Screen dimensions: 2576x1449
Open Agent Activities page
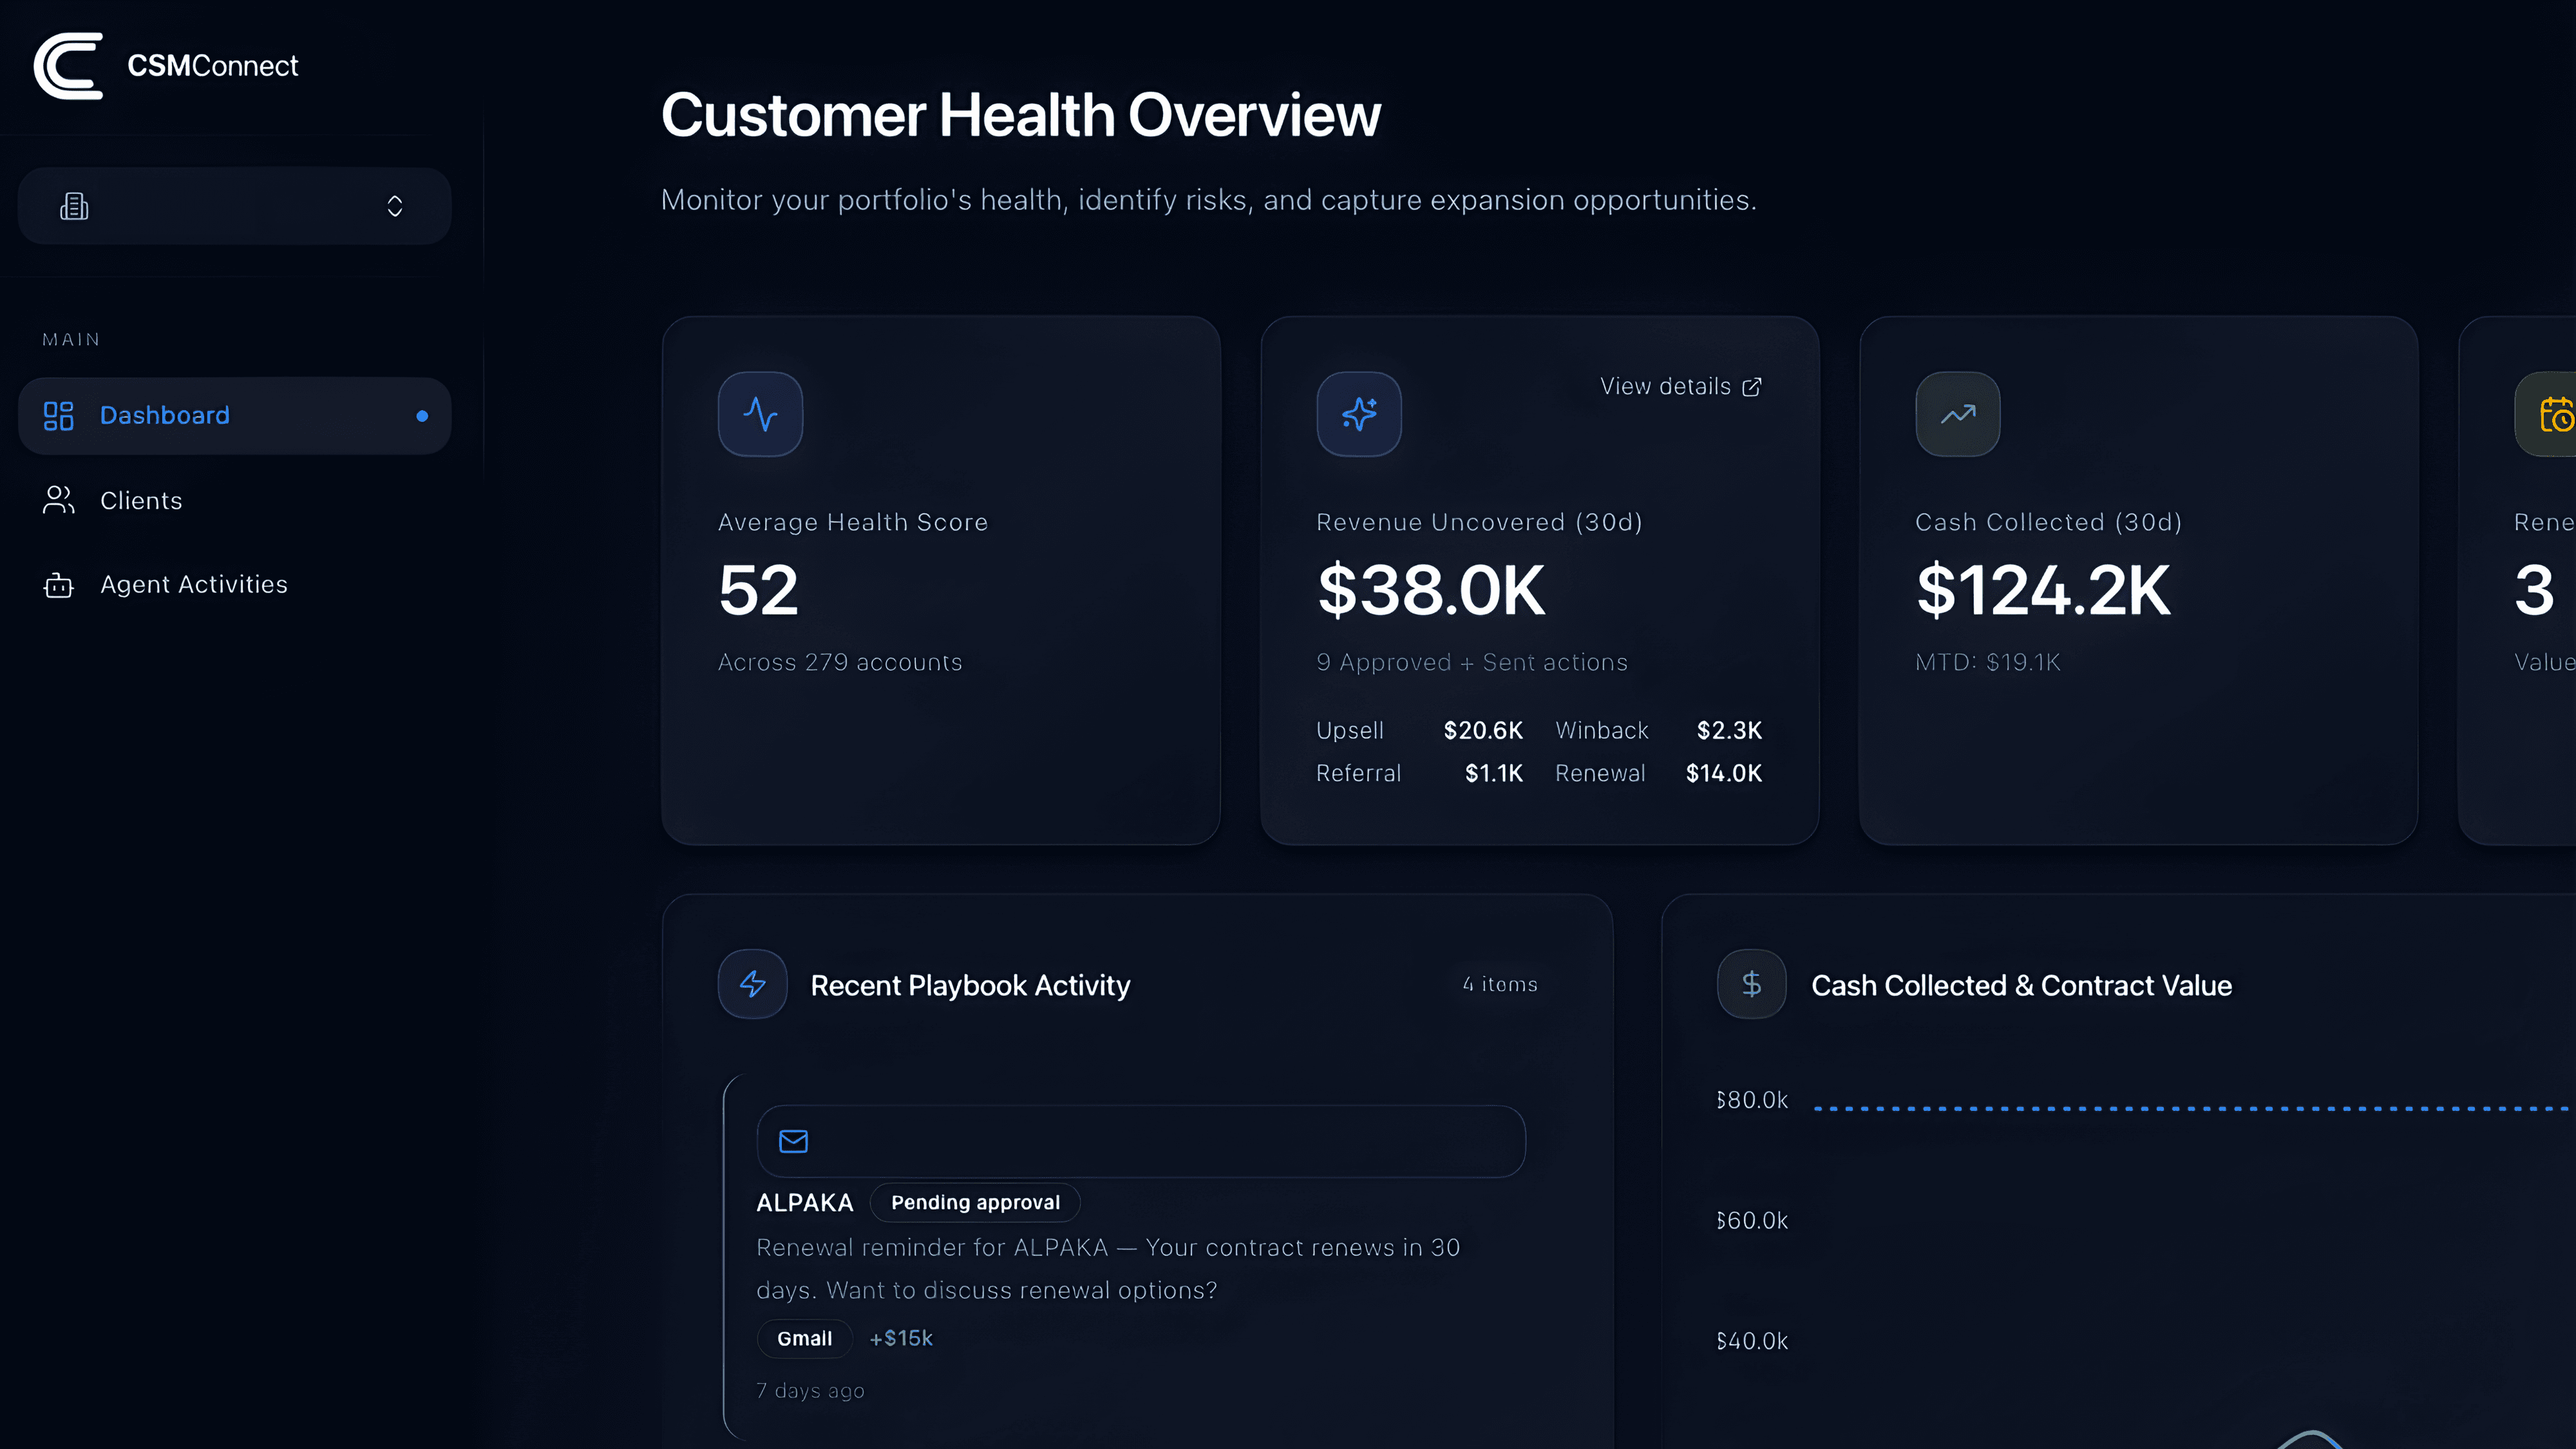coord(194,584)
